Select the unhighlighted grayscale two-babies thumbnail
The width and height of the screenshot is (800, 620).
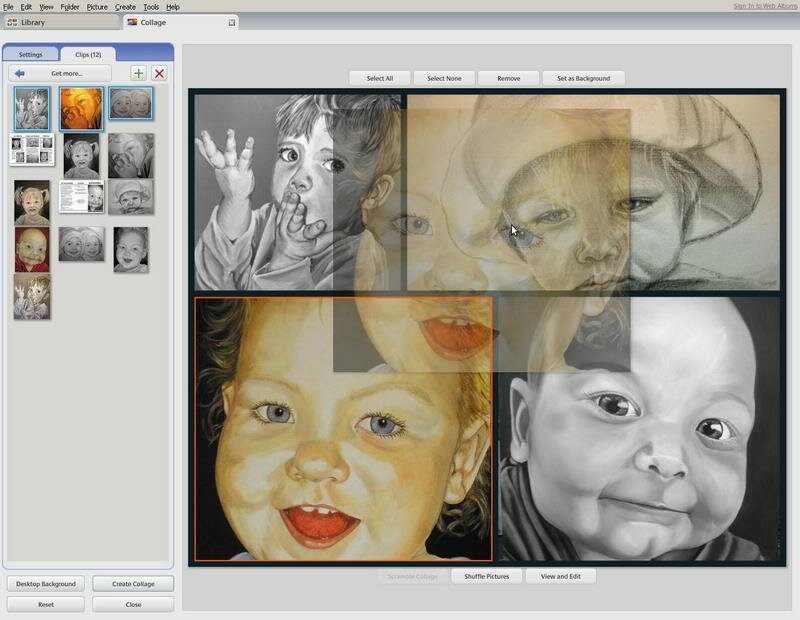82,244
